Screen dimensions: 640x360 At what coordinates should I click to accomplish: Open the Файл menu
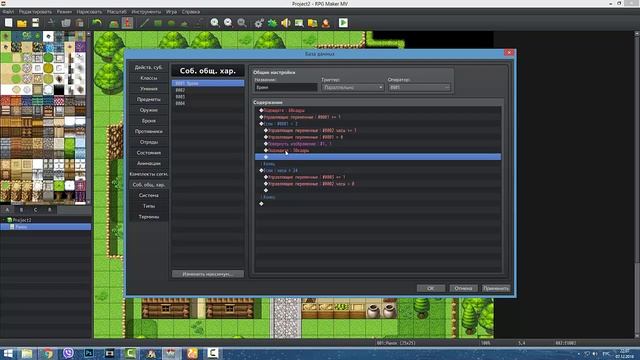tap(8, 12)
